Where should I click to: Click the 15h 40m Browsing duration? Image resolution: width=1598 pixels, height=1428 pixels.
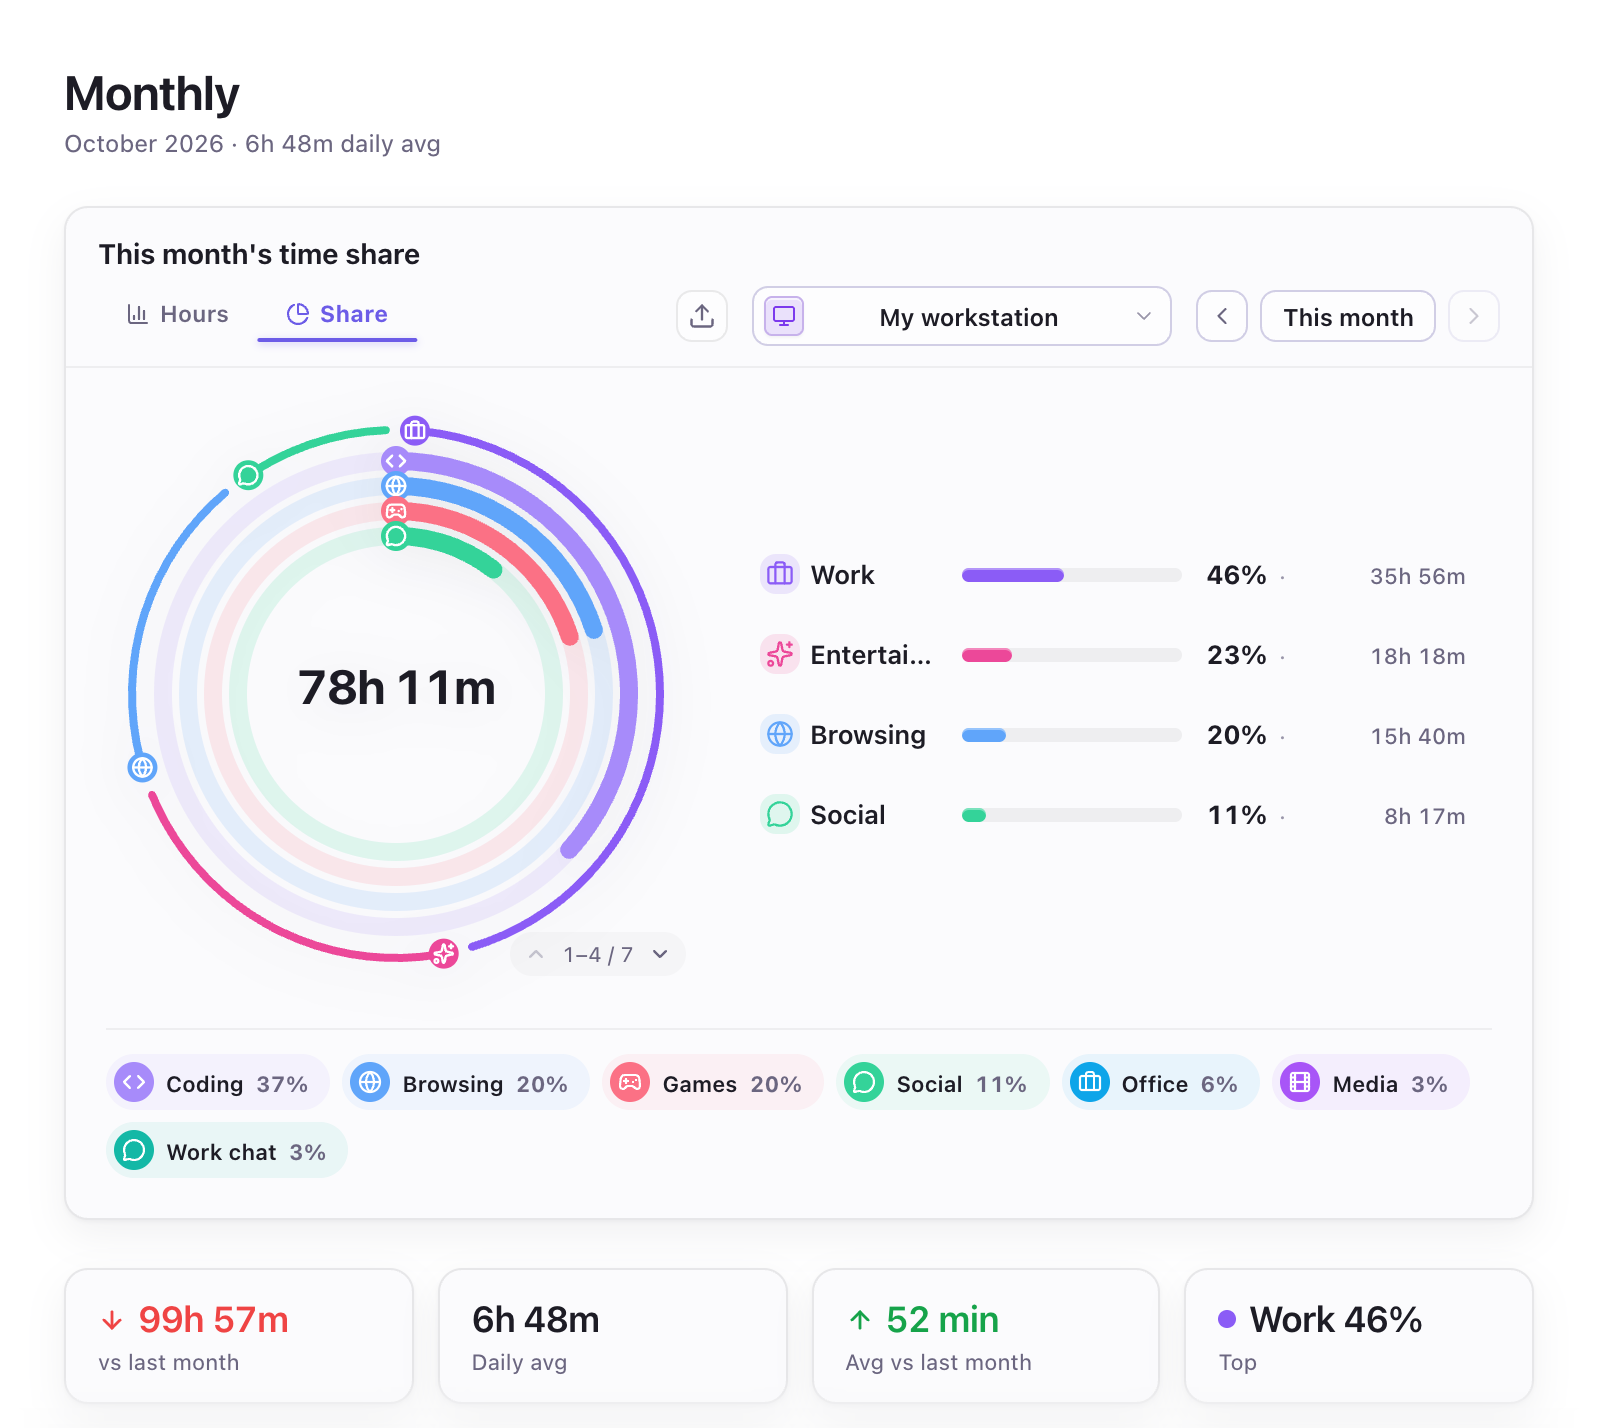pyautogui.click(x=1417, y=736)
